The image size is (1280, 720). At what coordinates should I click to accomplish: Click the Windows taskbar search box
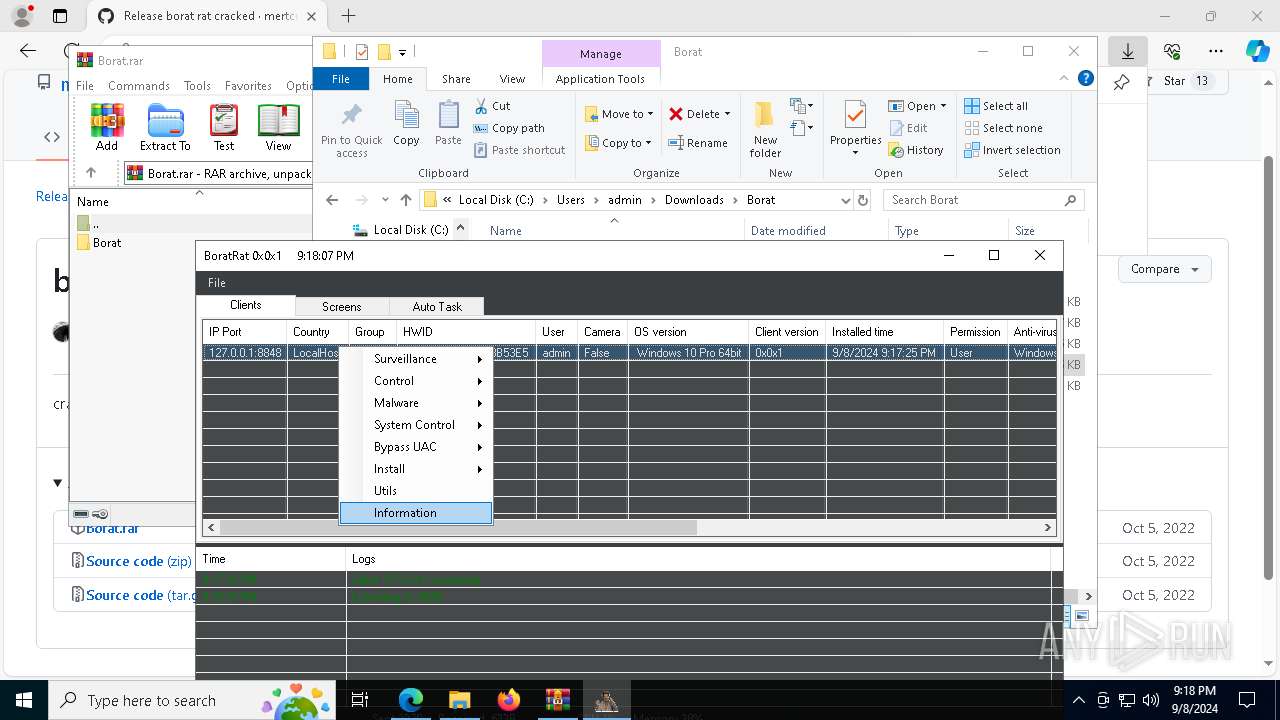coord(191,700)
